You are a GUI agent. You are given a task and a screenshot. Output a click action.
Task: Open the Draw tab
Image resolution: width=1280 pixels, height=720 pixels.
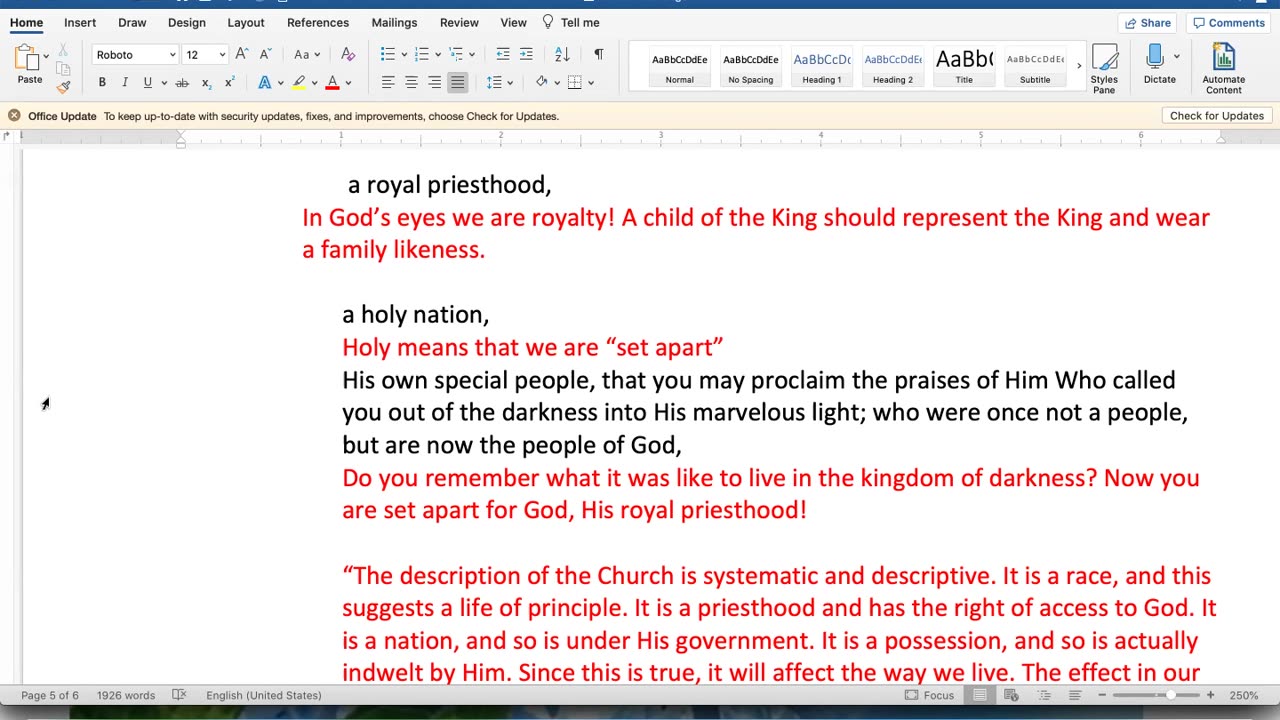click(132, 22)
